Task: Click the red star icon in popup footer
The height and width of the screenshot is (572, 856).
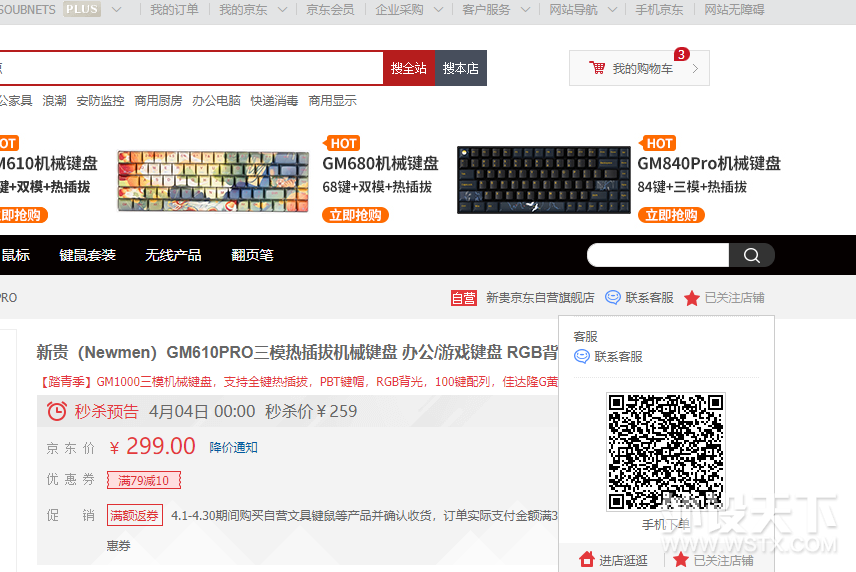Action: [681, 559]
